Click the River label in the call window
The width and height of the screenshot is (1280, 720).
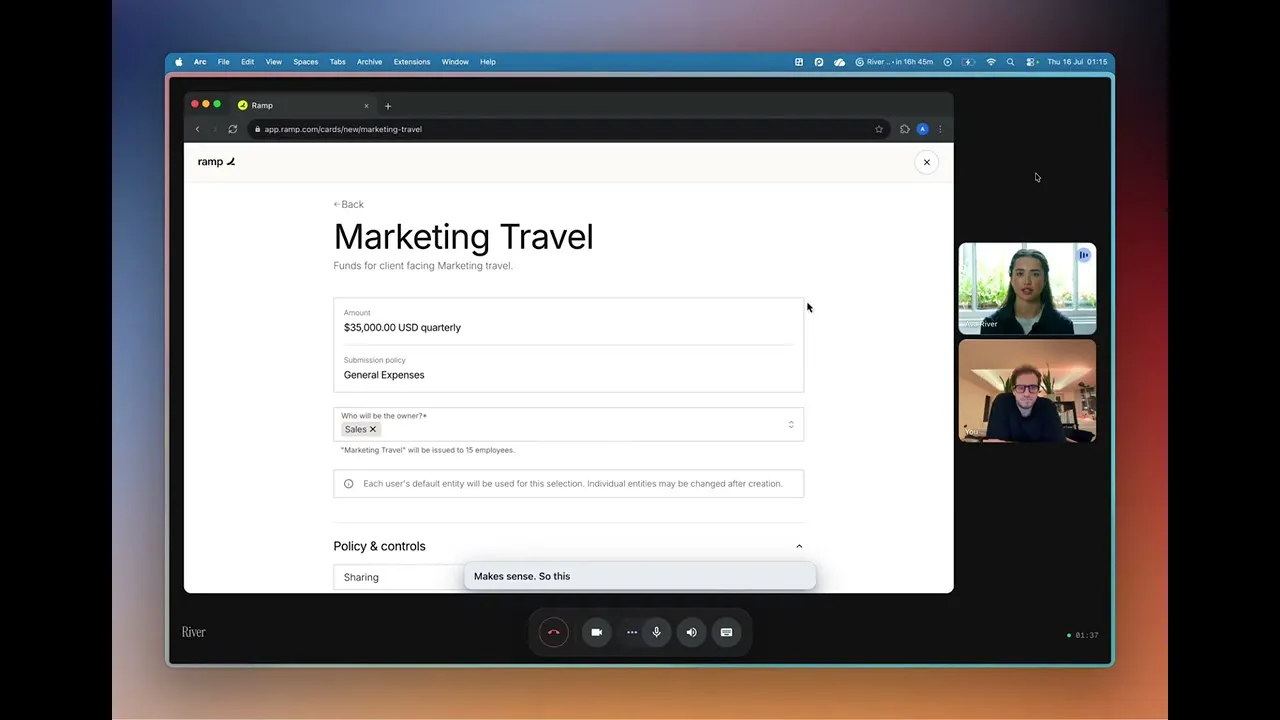(193, 632)
